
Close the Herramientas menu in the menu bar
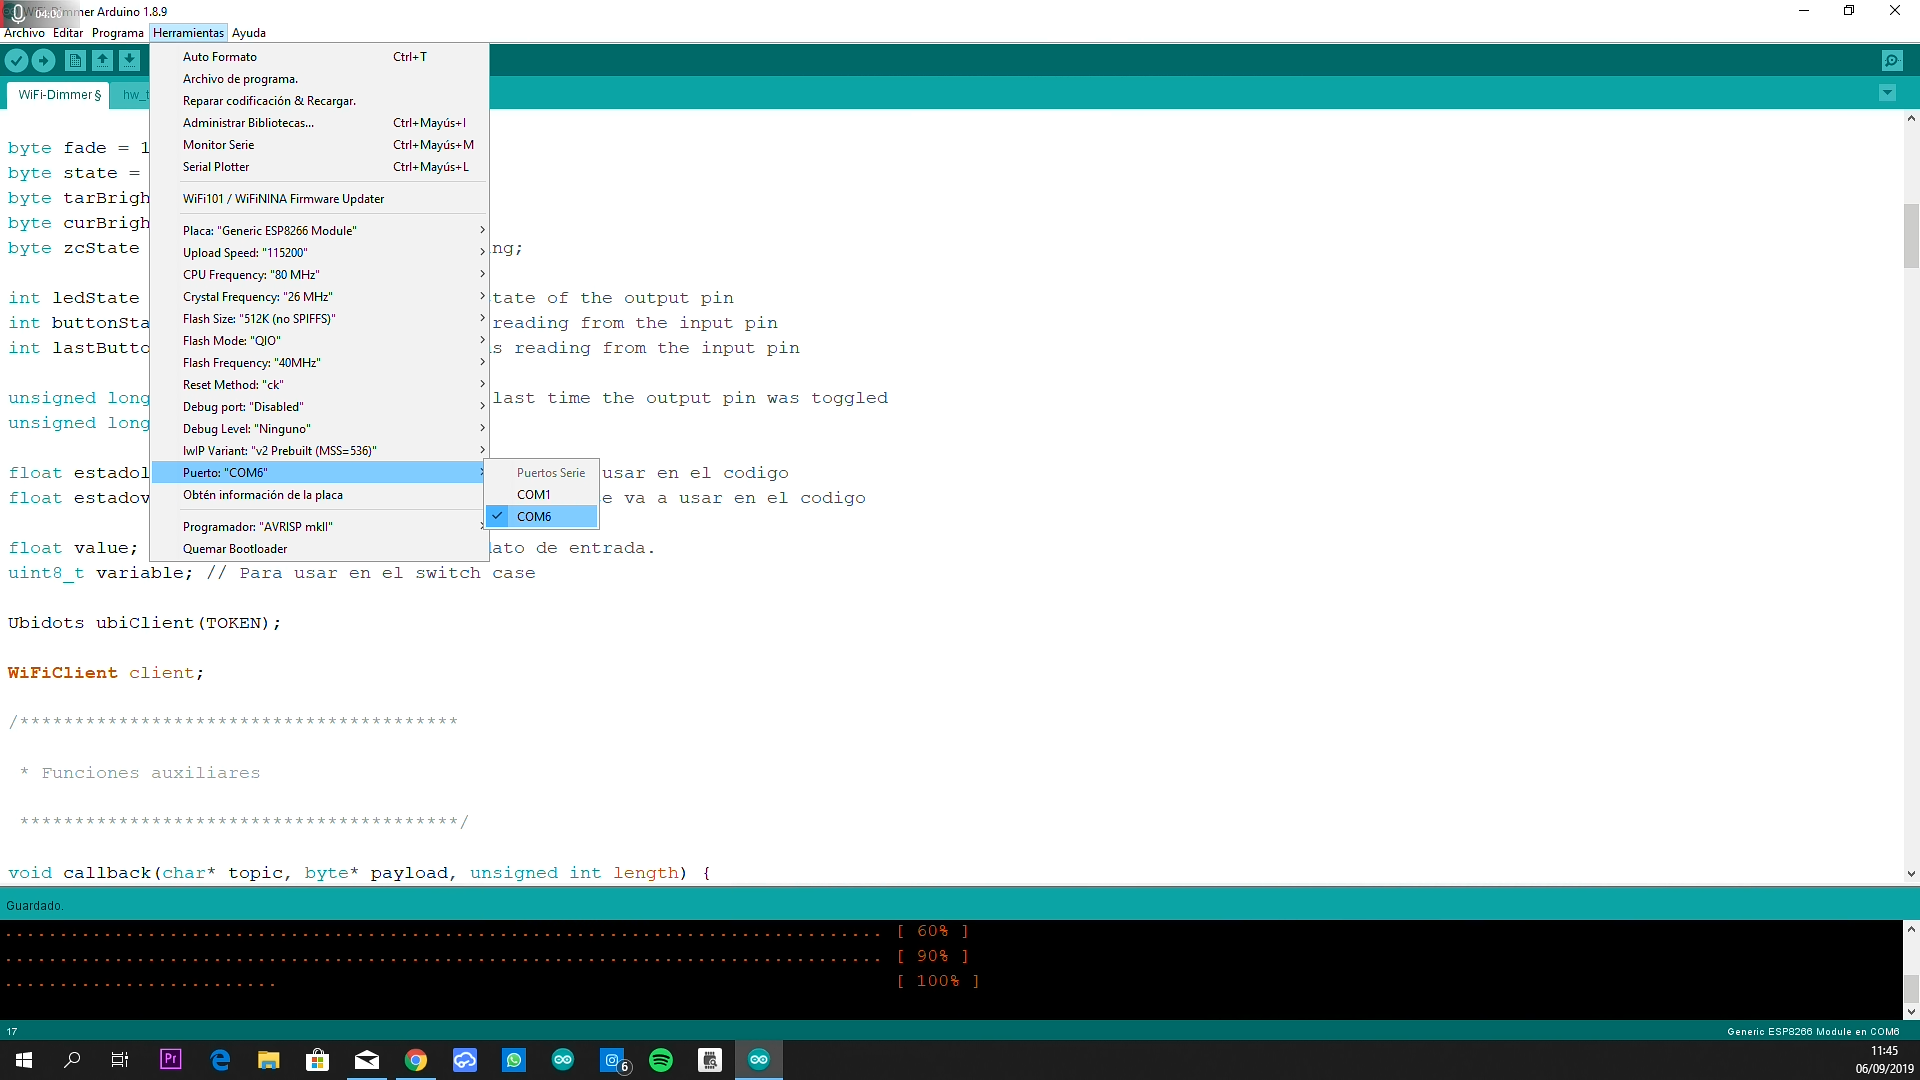point(188,33)
